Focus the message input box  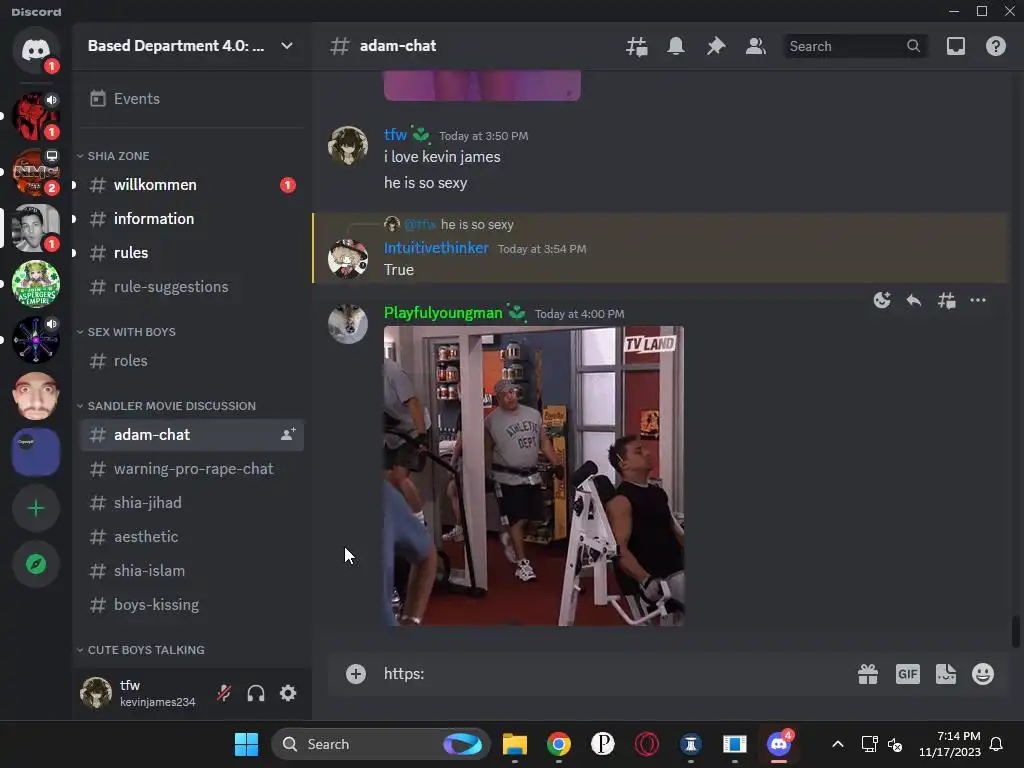(614, 674)
